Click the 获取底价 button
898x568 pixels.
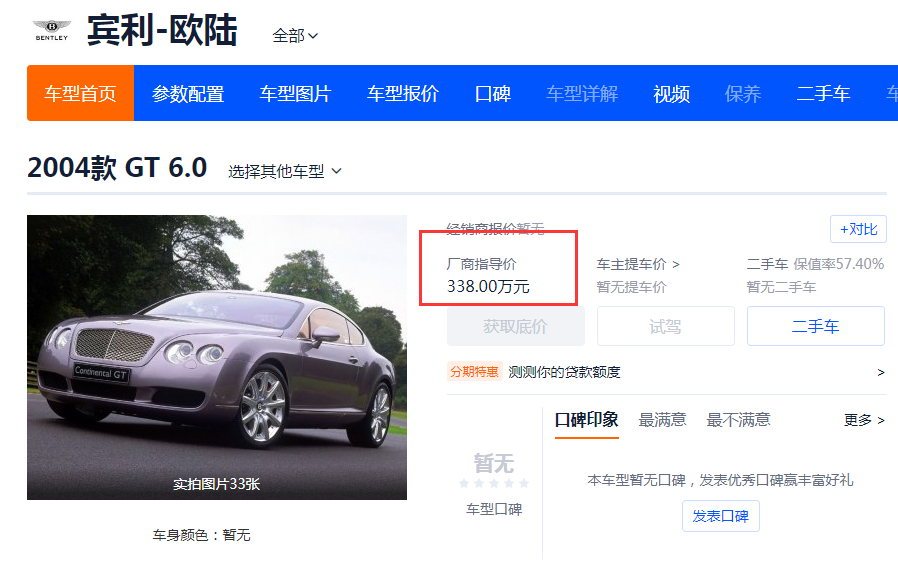coord(515,326)
